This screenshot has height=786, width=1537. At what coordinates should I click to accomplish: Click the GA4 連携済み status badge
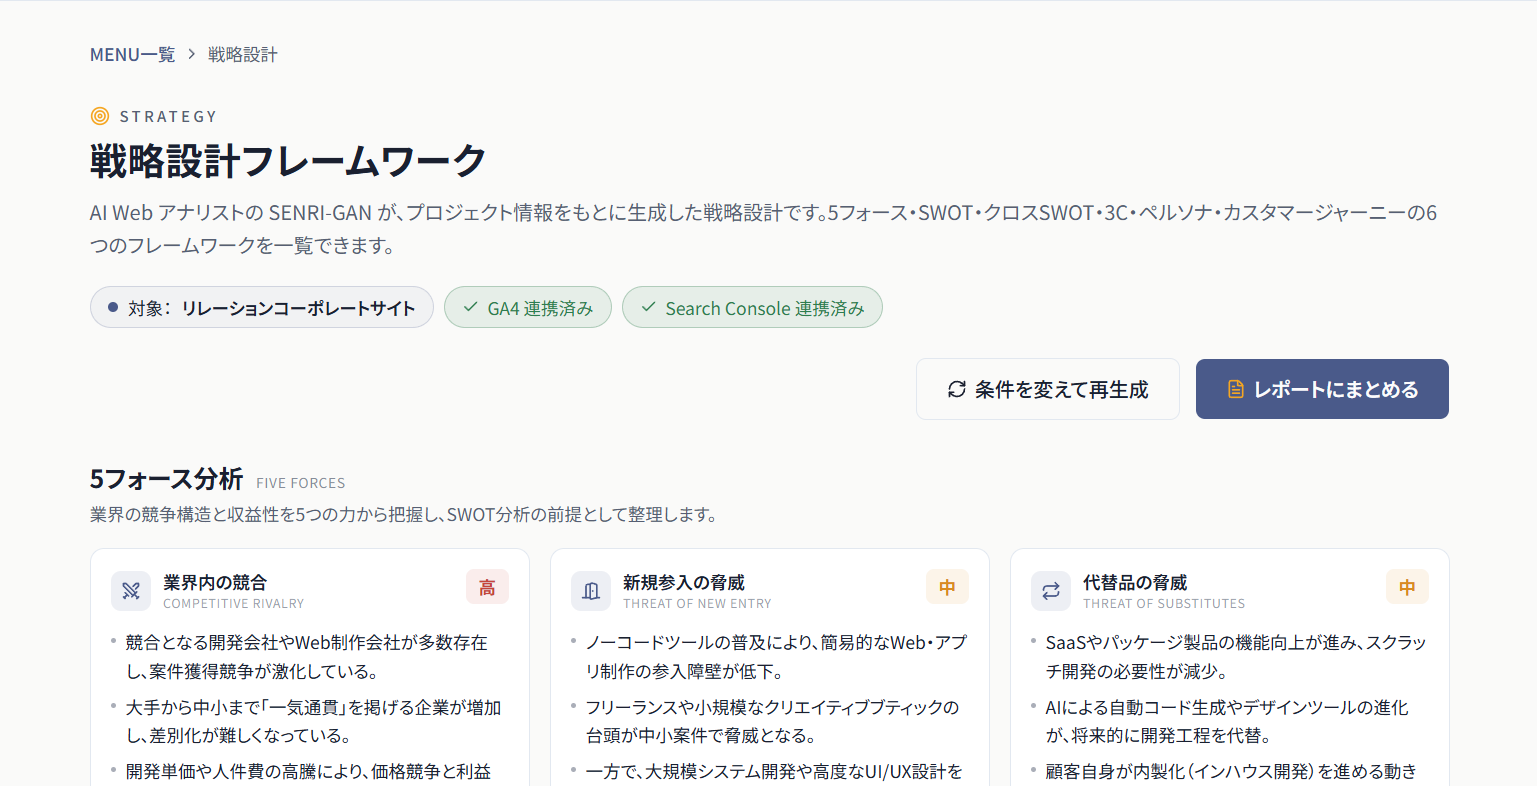pos(528,307)
